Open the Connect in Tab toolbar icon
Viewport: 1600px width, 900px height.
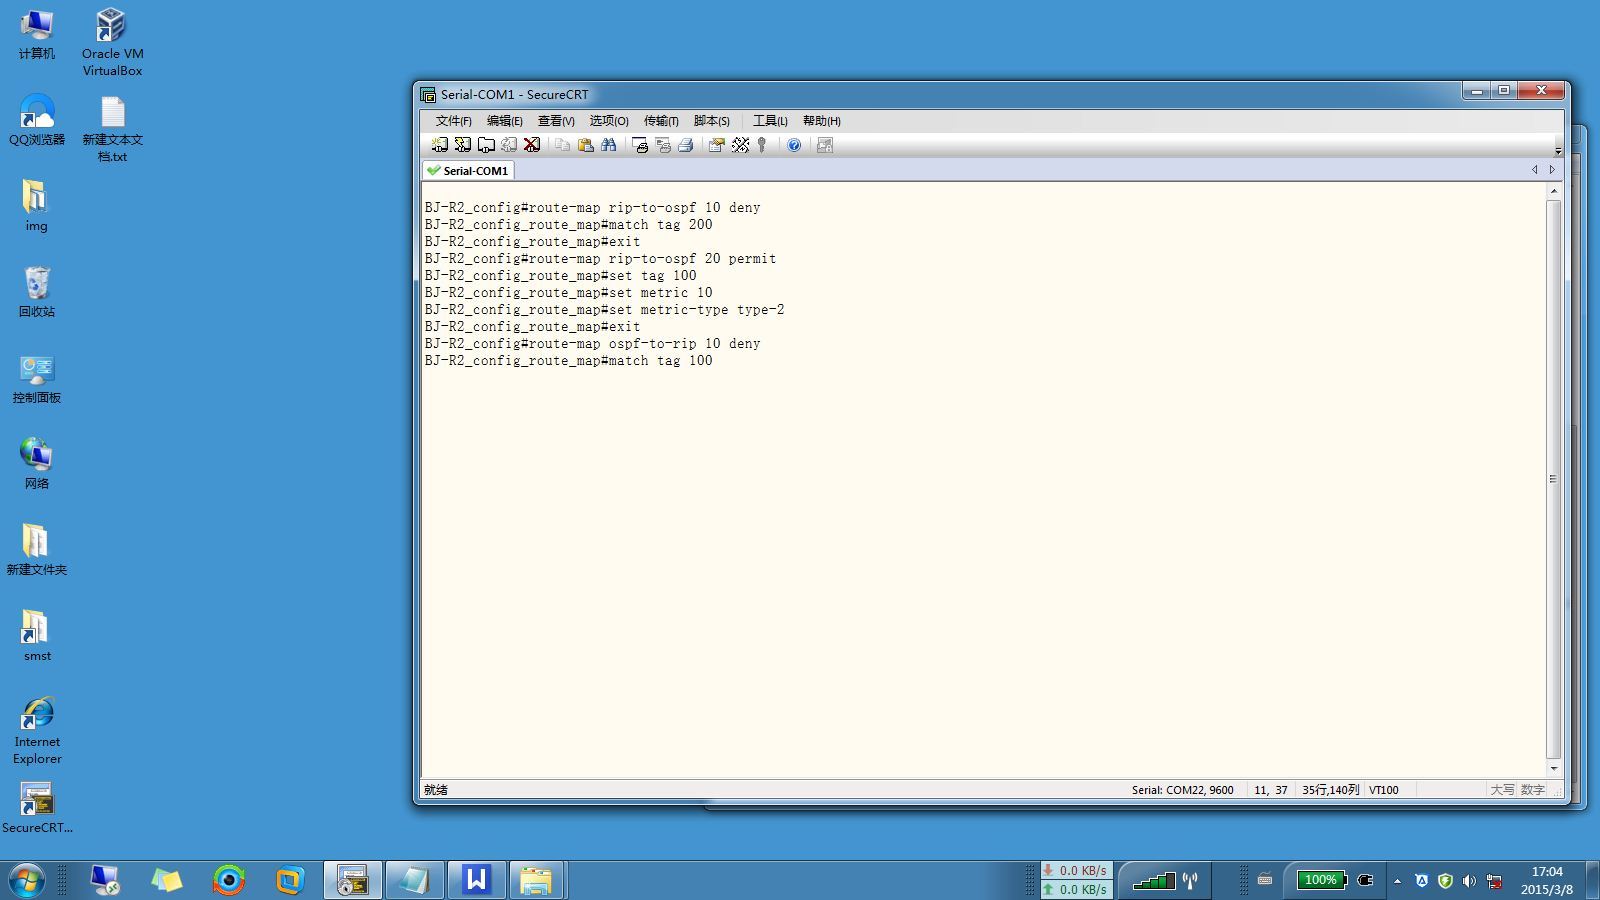tap(486, 145)
